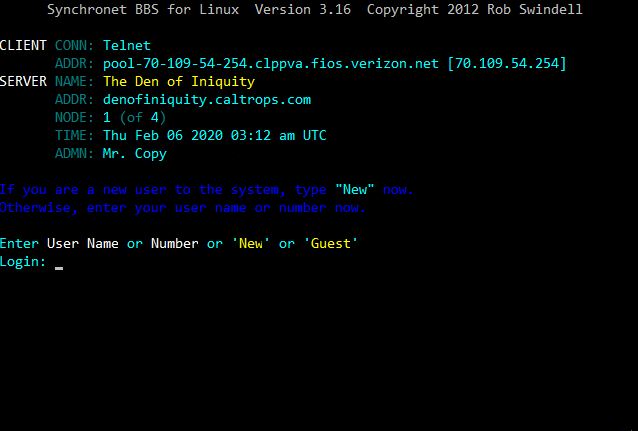
Task: Click the admin name 'Mr. Copy'
Action: (x=135, y=154)
